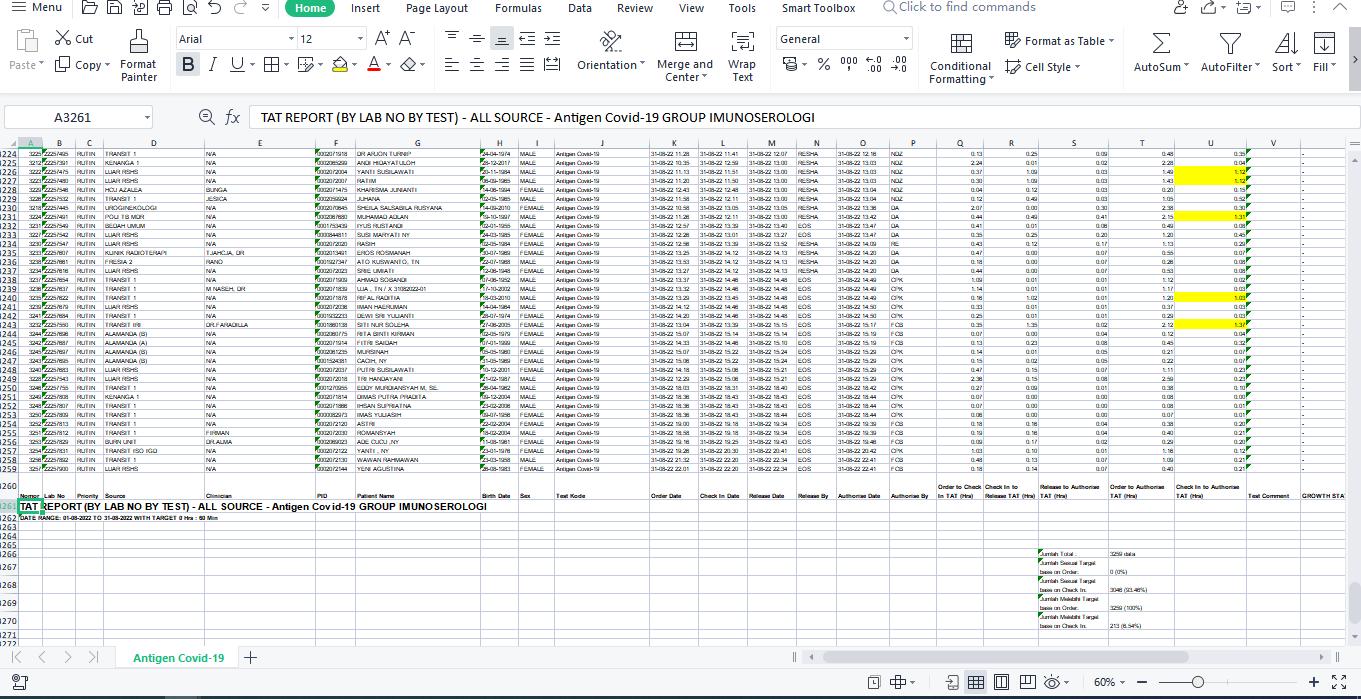
Task: Align text right
Action: pos(501,64)
